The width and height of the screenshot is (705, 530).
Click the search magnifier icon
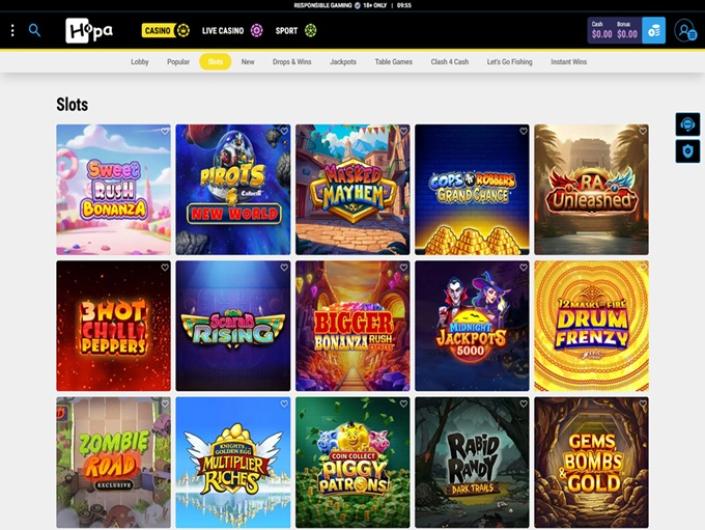(x=35, y=31)
